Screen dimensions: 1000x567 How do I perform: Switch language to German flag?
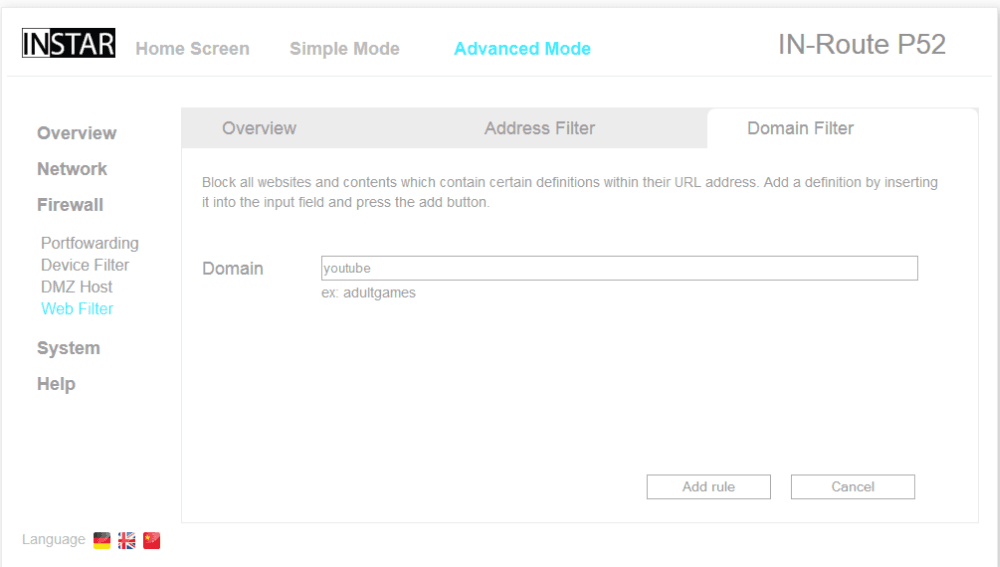pyautogui.click(x=102, y=540)
